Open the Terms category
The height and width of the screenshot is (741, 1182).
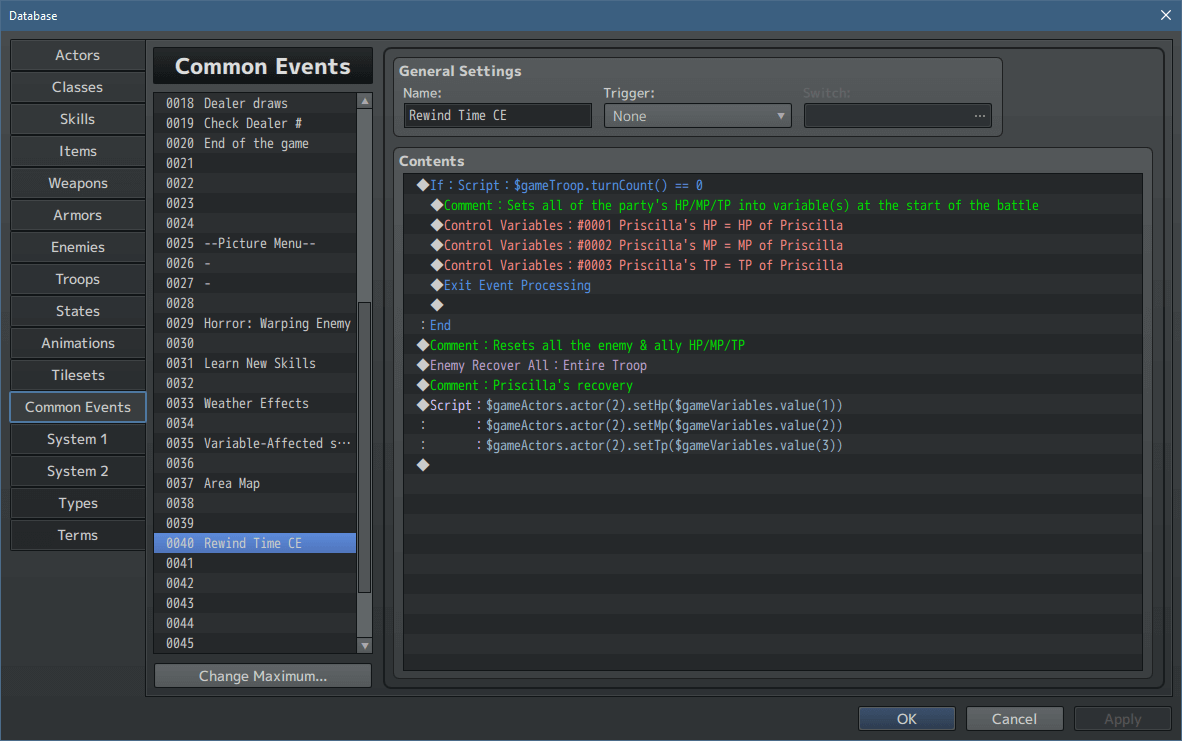tap(77, 535)
